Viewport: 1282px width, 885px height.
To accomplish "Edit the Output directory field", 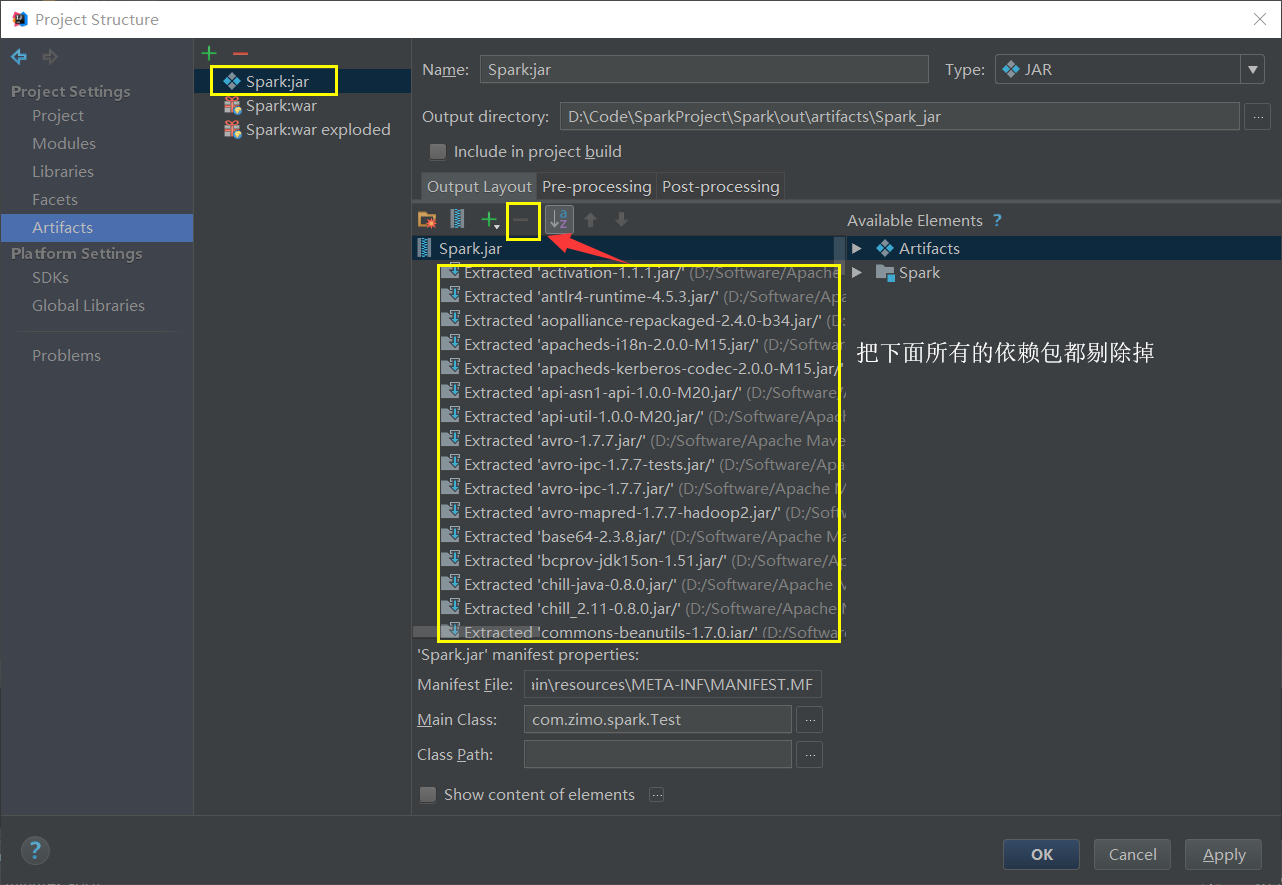I will [899, 116].
